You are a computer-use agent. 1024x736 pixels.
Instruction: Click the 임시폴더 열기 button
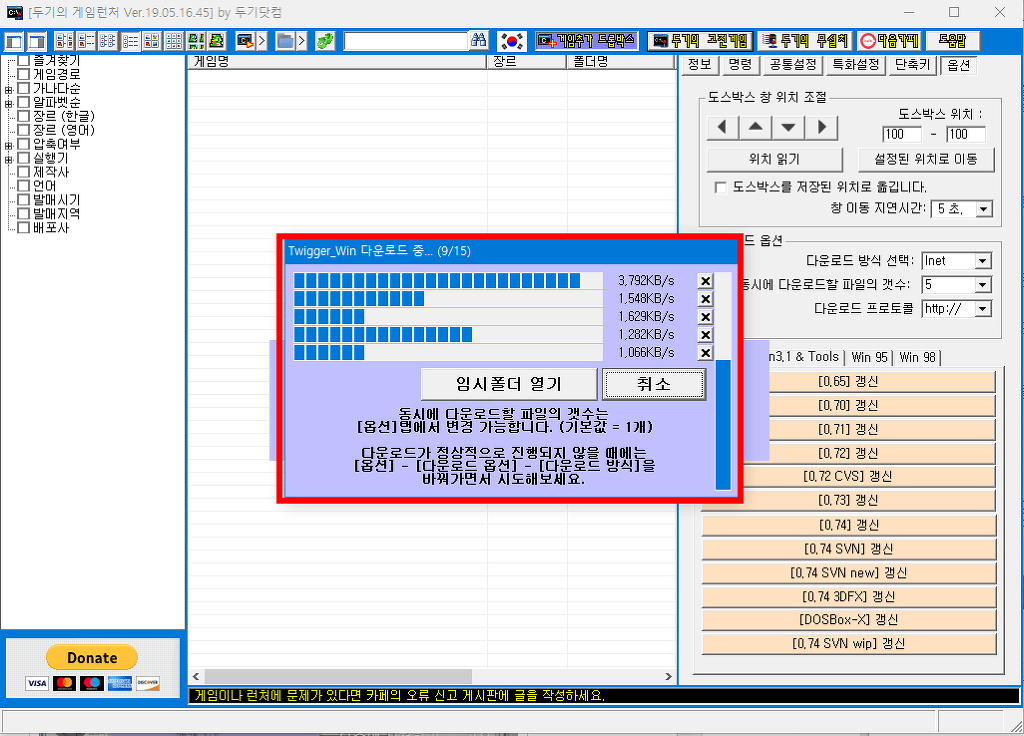(x=509, y=384)
